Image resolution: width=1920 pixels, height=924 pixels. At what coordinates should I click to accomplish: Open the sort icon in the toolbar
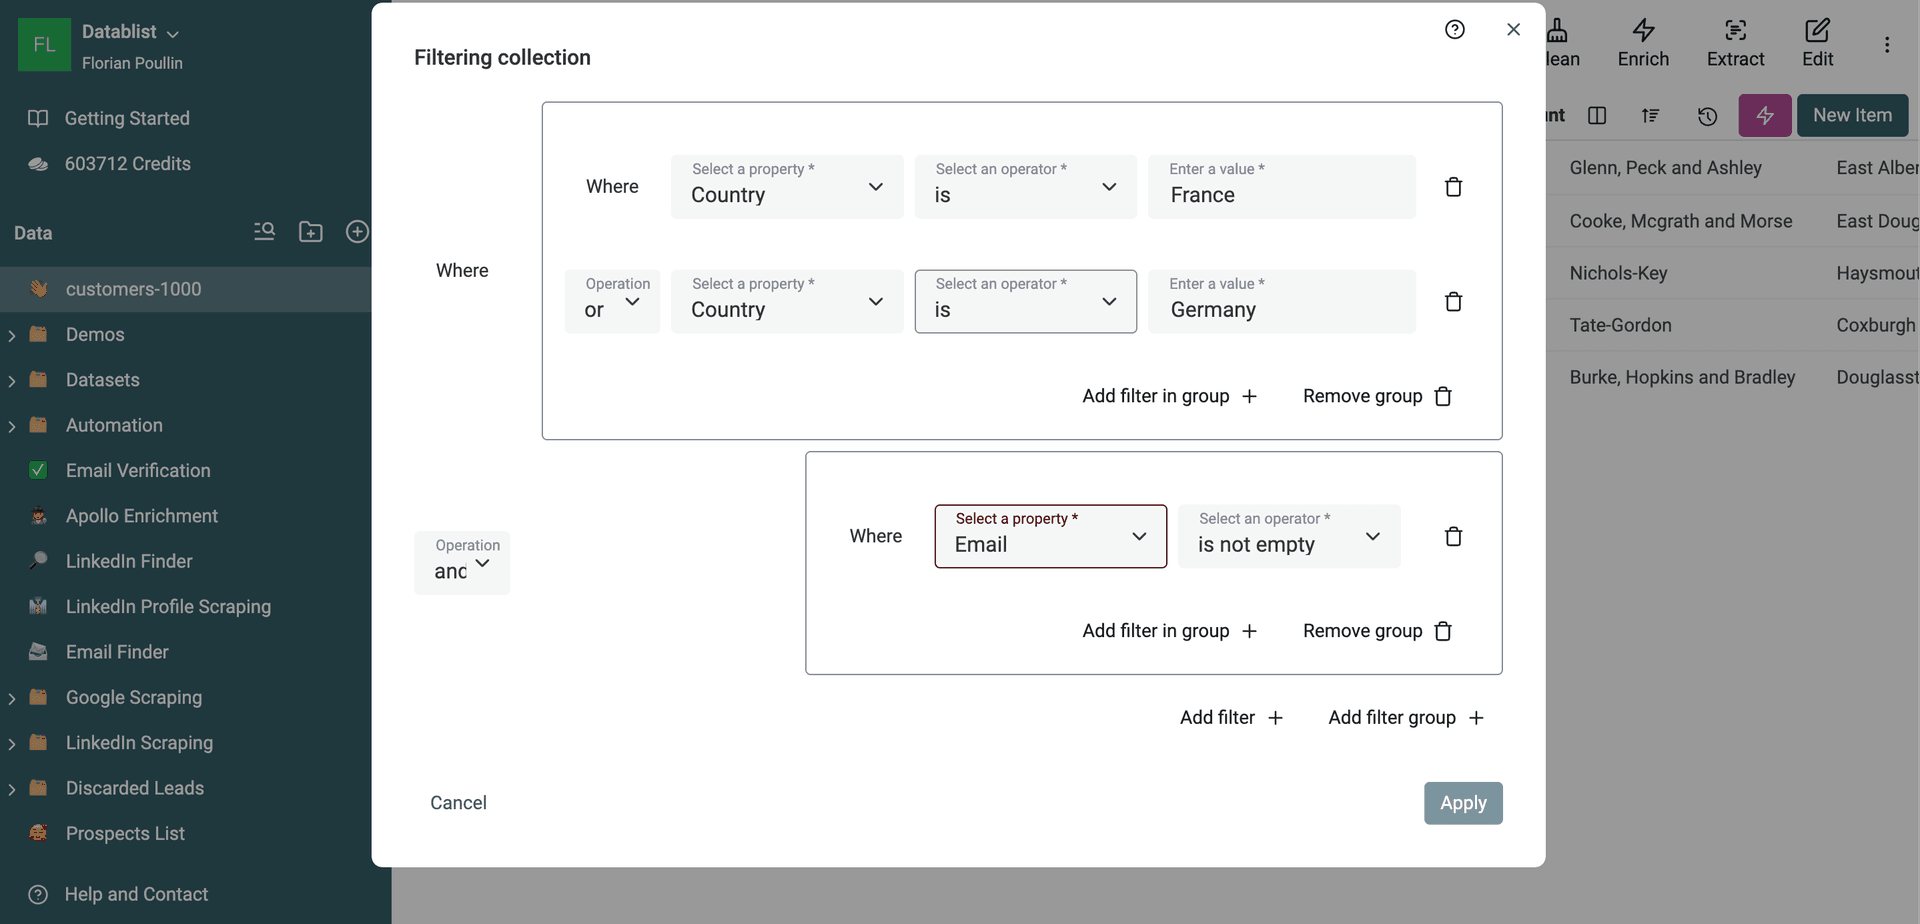click(x=1651, y=115)
